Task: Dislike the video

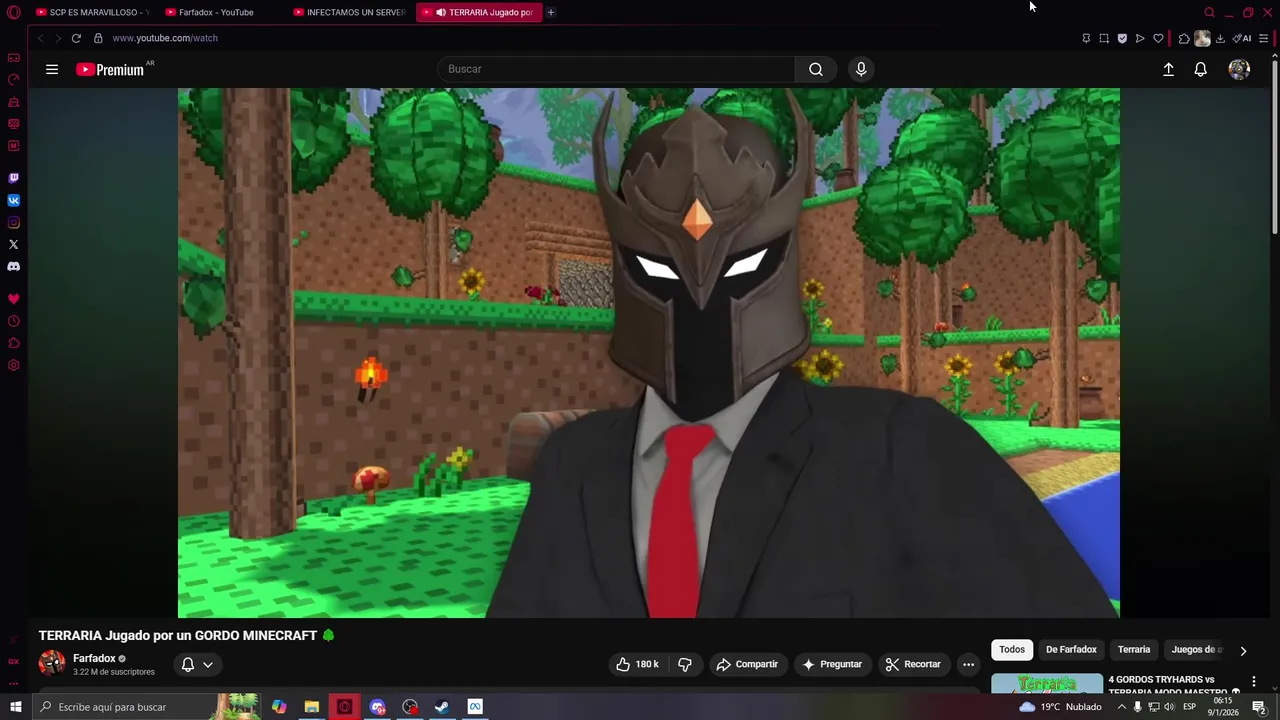Action: (685, 664)
